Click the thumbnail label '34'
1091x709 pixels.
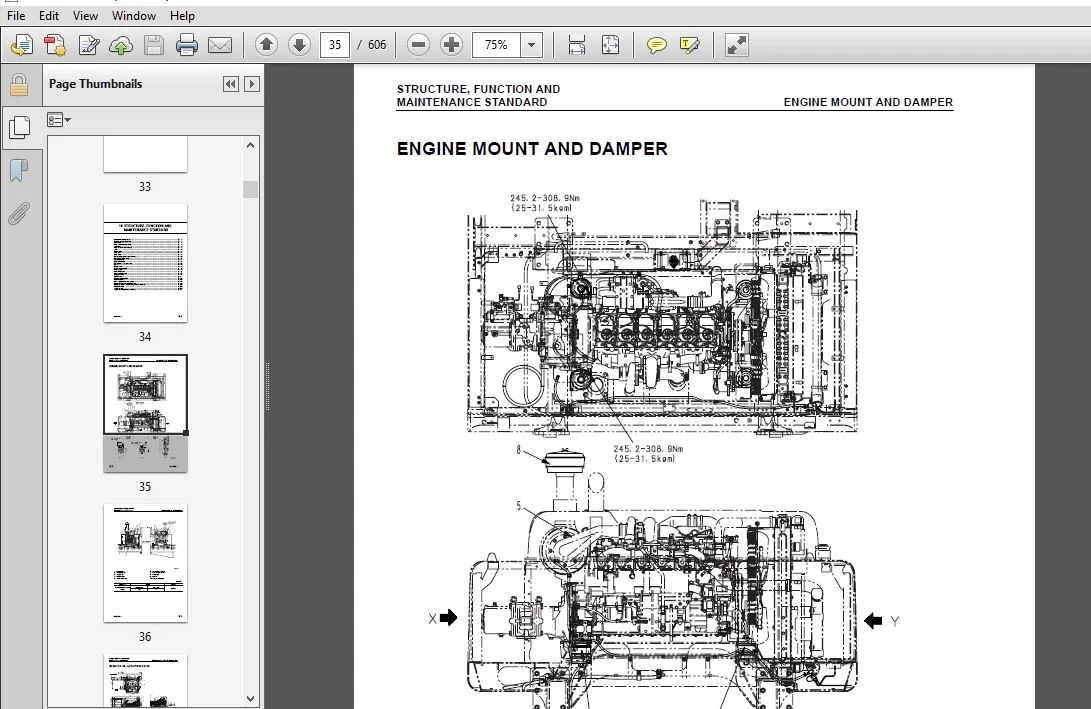(145, 337)
